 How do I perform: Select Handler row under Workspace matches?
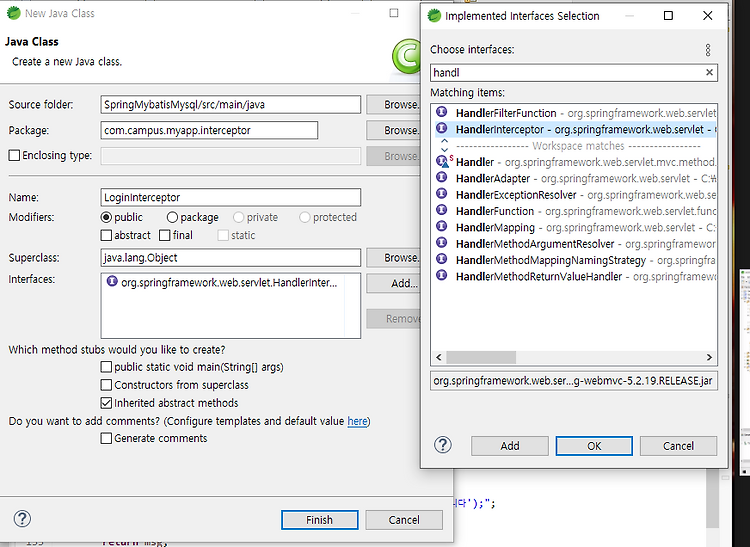576,162
